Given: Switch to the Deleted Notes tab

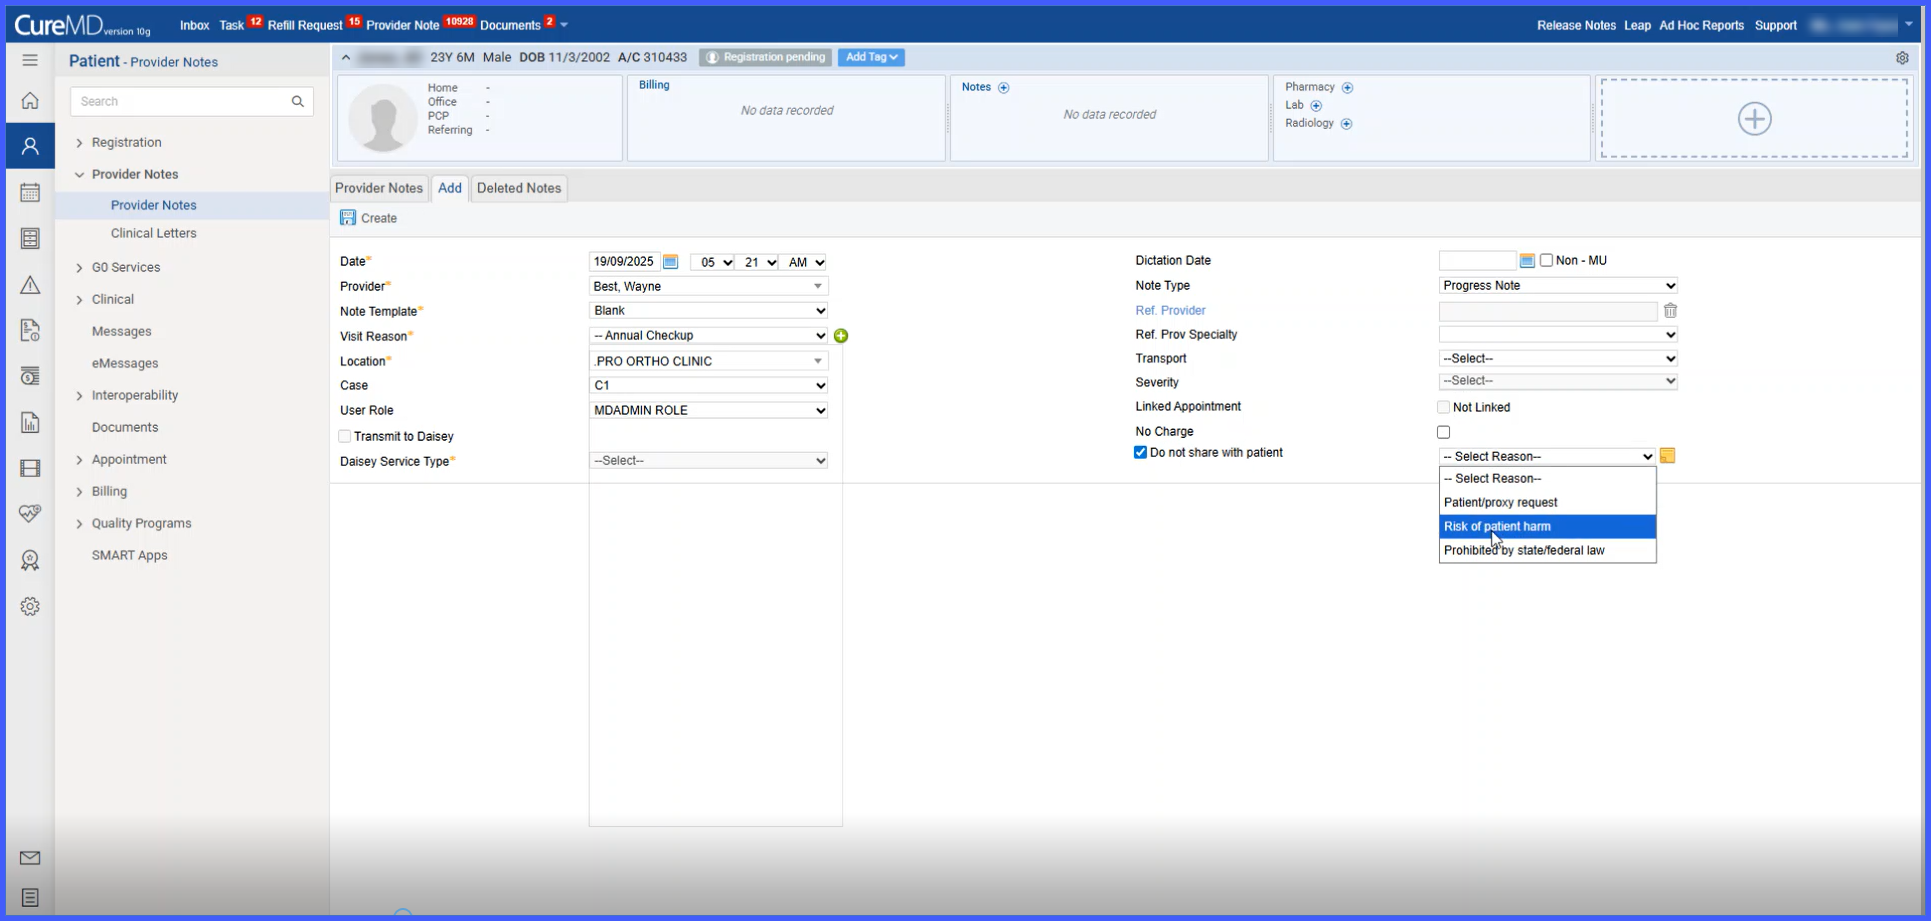Looking at the screenshot, I should [x=519, y=188].
